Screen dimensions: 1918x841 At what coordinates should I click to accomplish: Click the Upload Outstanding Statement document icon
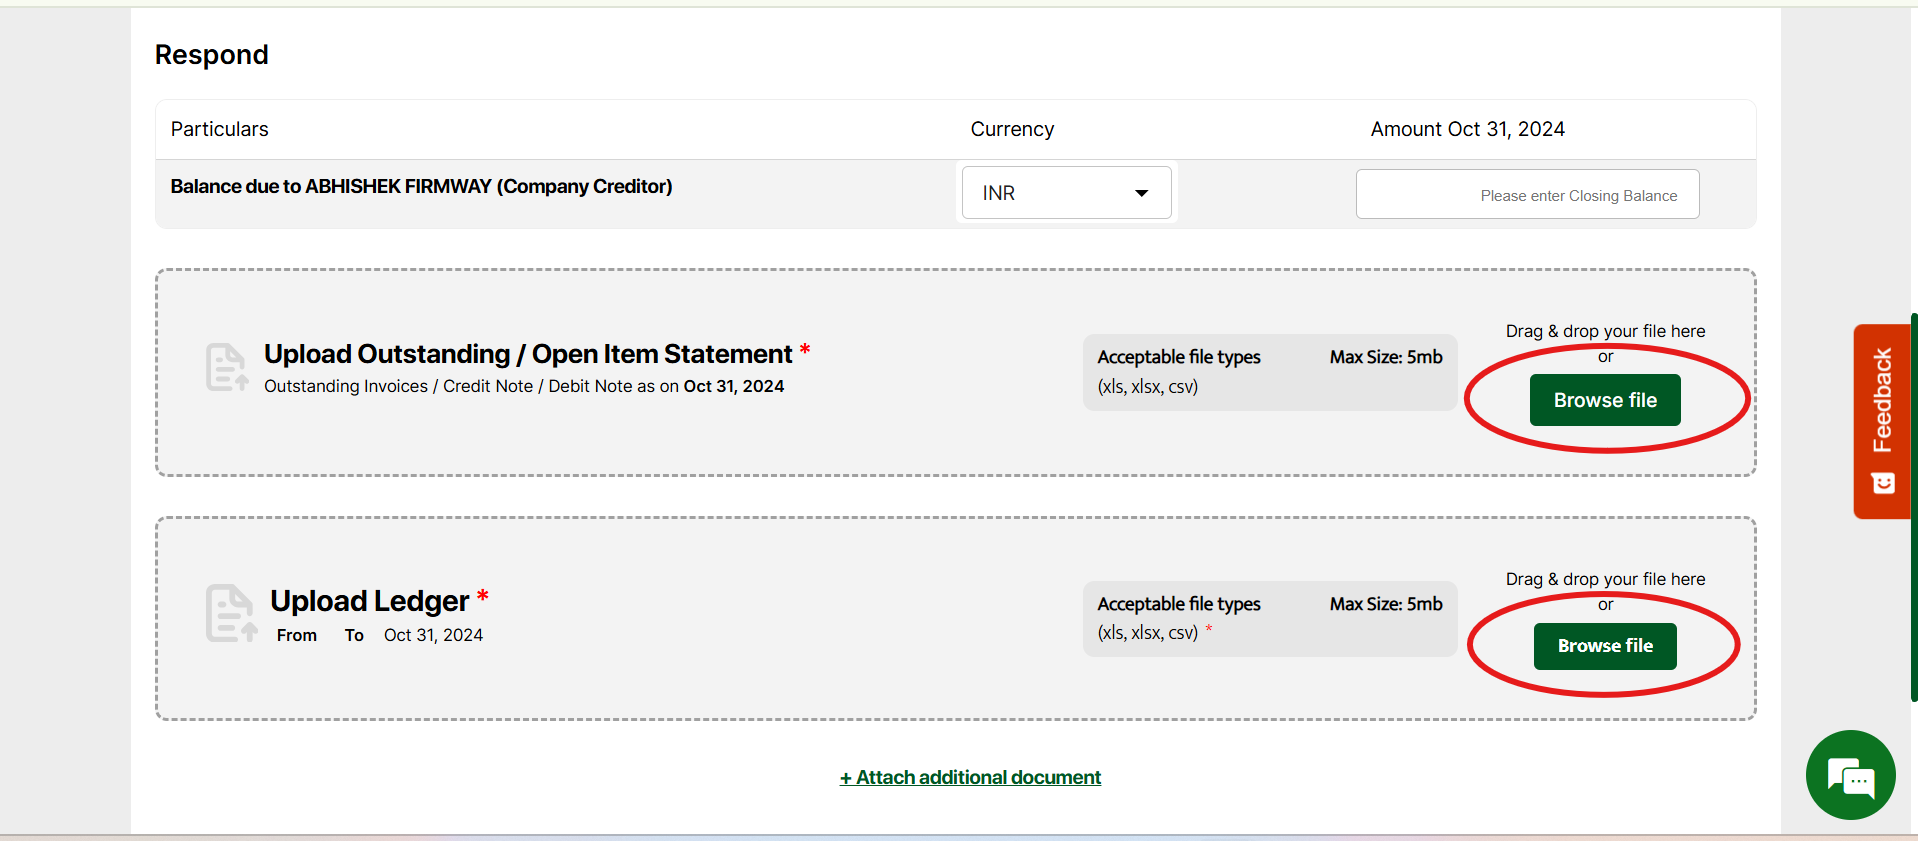pos(227,367)
